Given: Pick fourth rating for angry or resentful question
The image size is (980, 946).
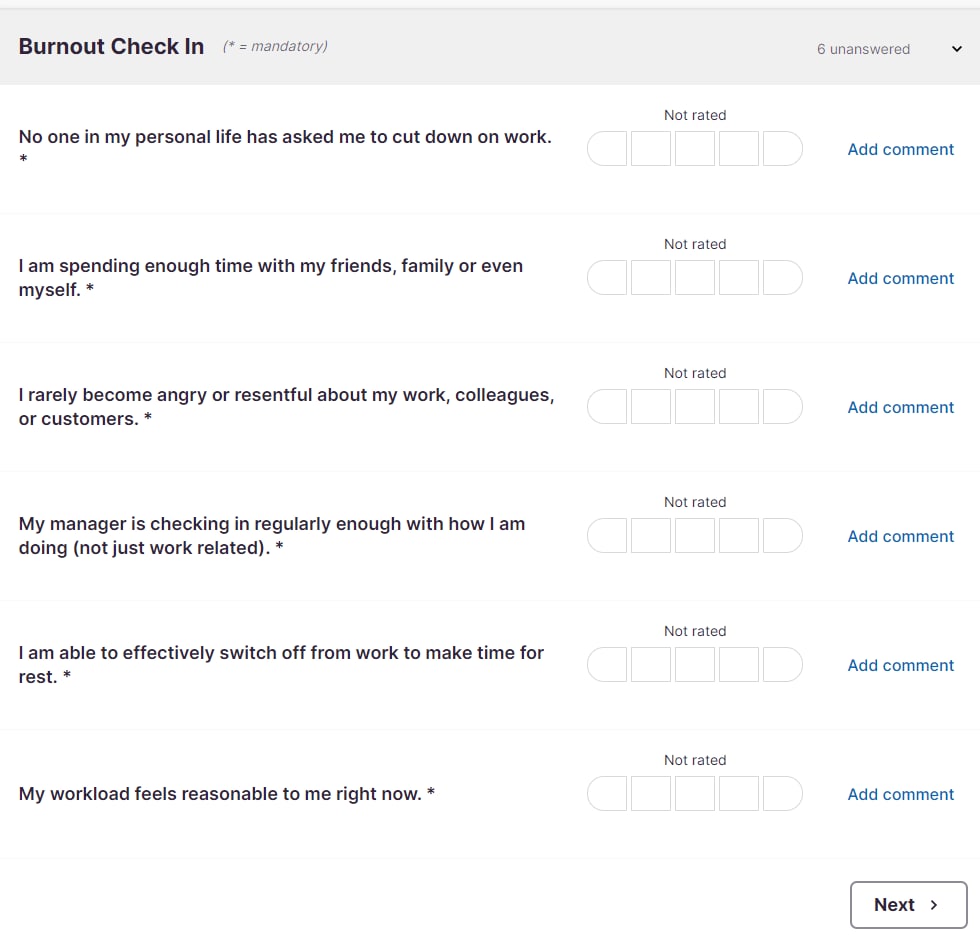Looking at the screenshot, I should click(x=739, y=407).
